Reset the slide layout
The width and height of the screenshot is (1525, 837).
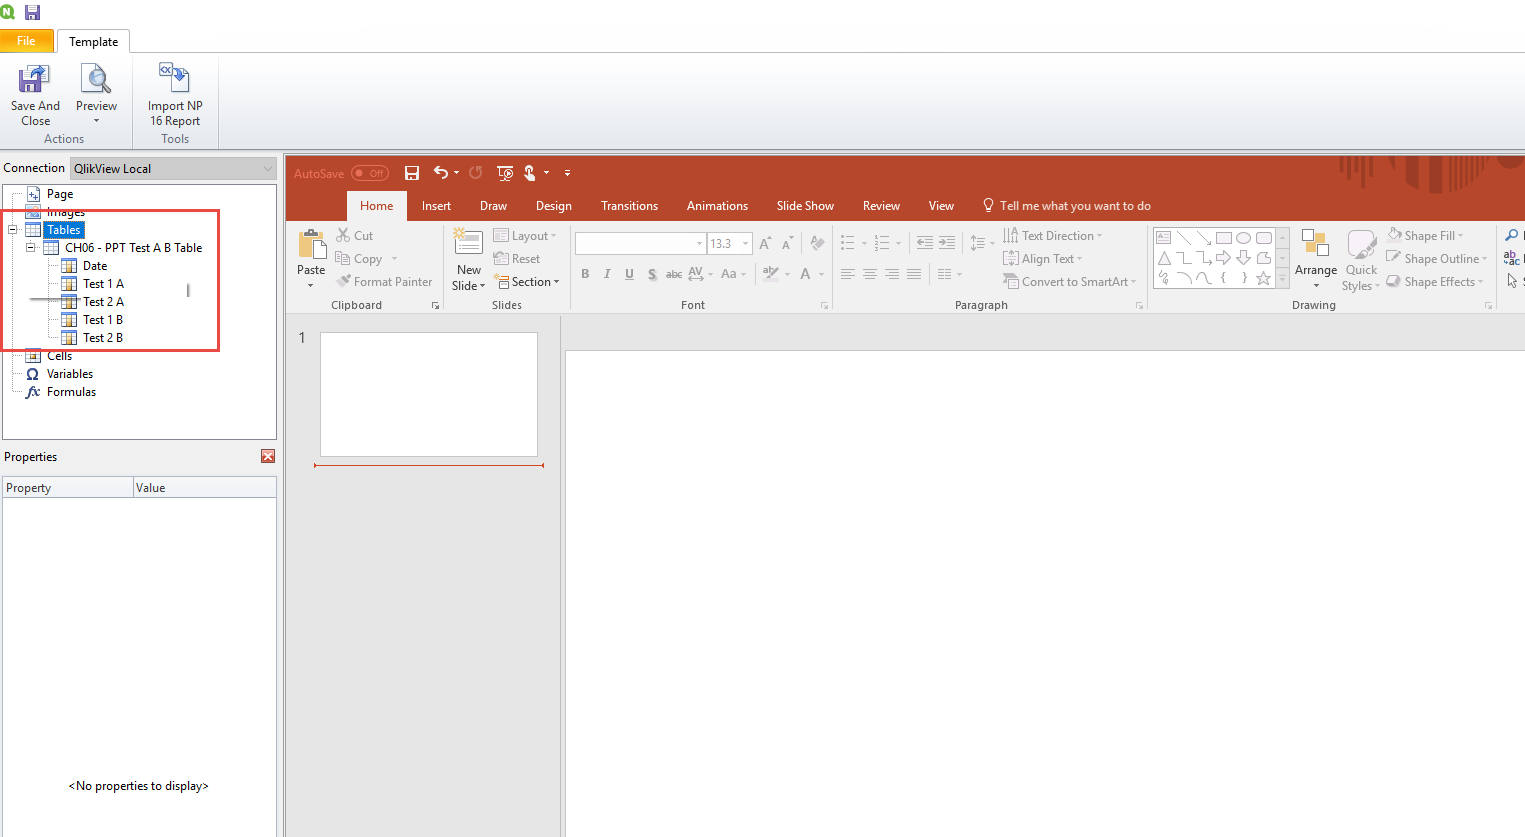click(x=517, y=259)
